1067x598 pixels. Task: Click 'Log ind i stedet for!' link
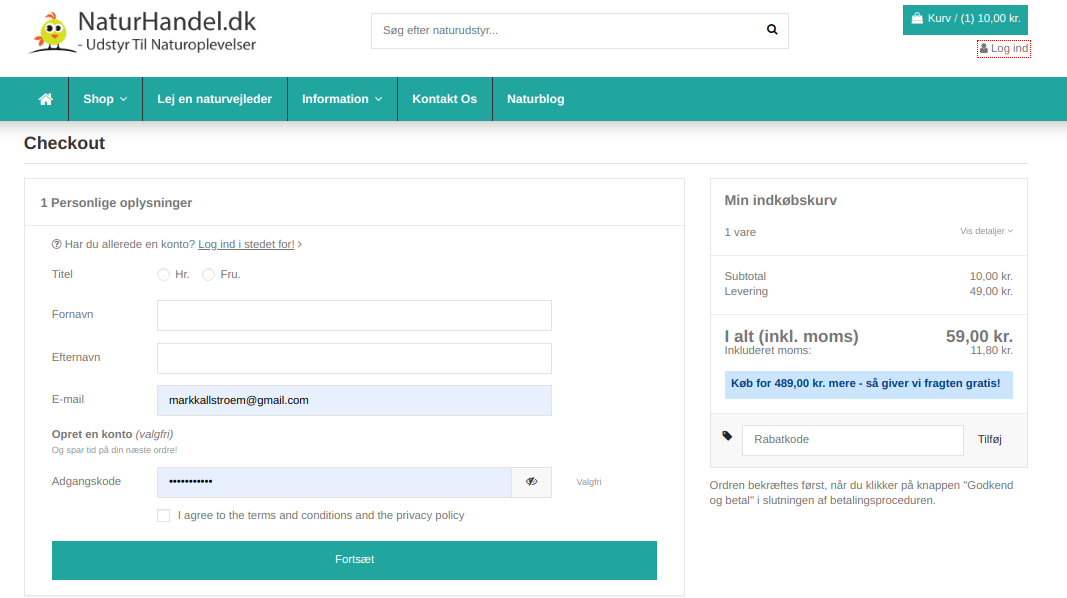point(246,244)
